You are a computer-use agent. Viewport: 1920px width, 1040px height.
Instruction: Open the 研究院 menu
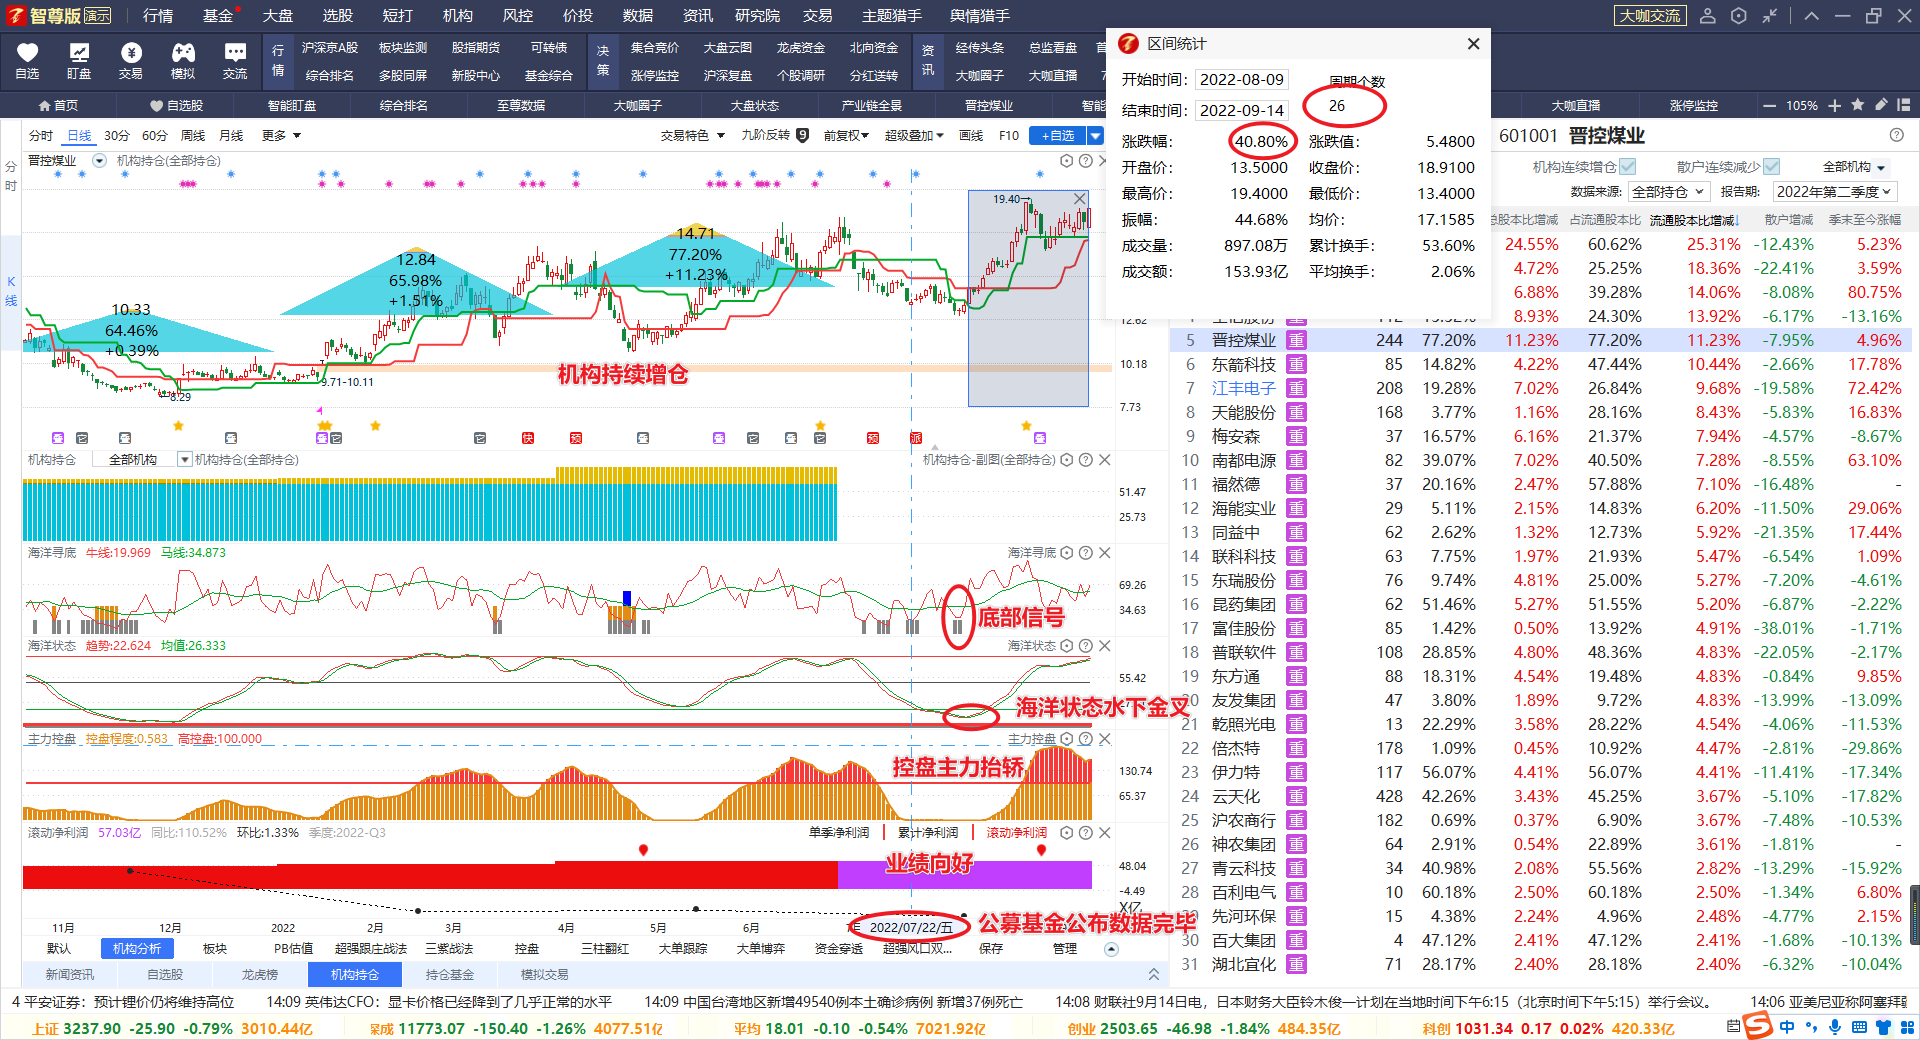(757, 16)
